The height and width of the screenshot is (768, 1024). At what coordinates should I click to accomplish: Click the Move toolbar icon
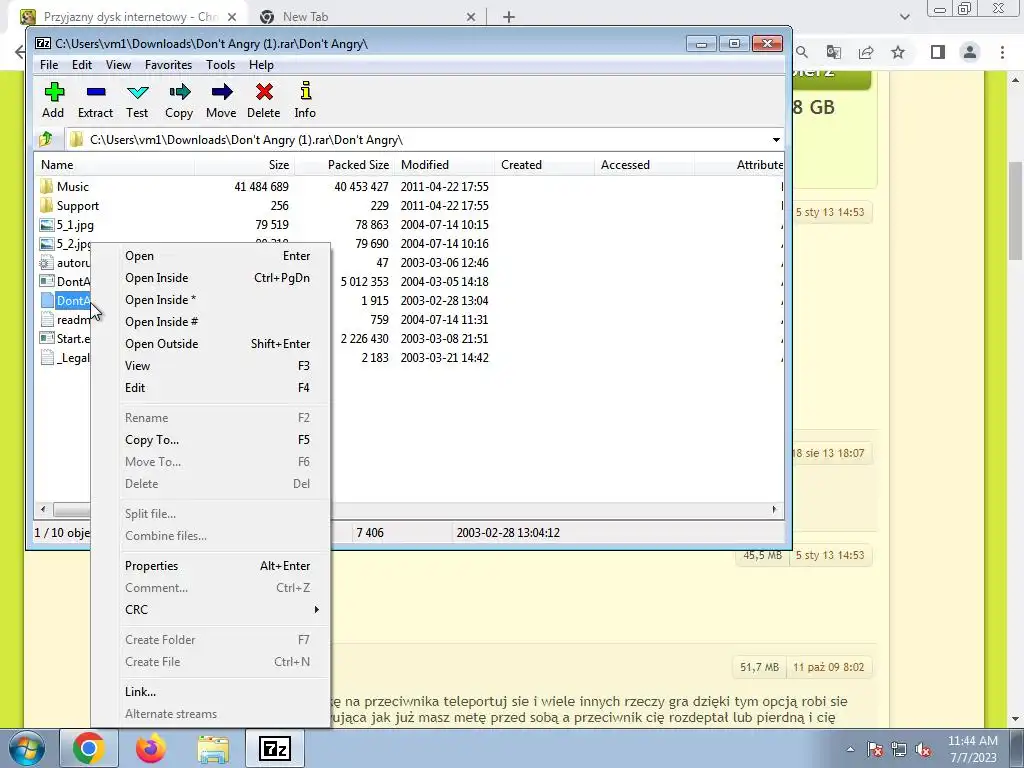coord(222,91)
